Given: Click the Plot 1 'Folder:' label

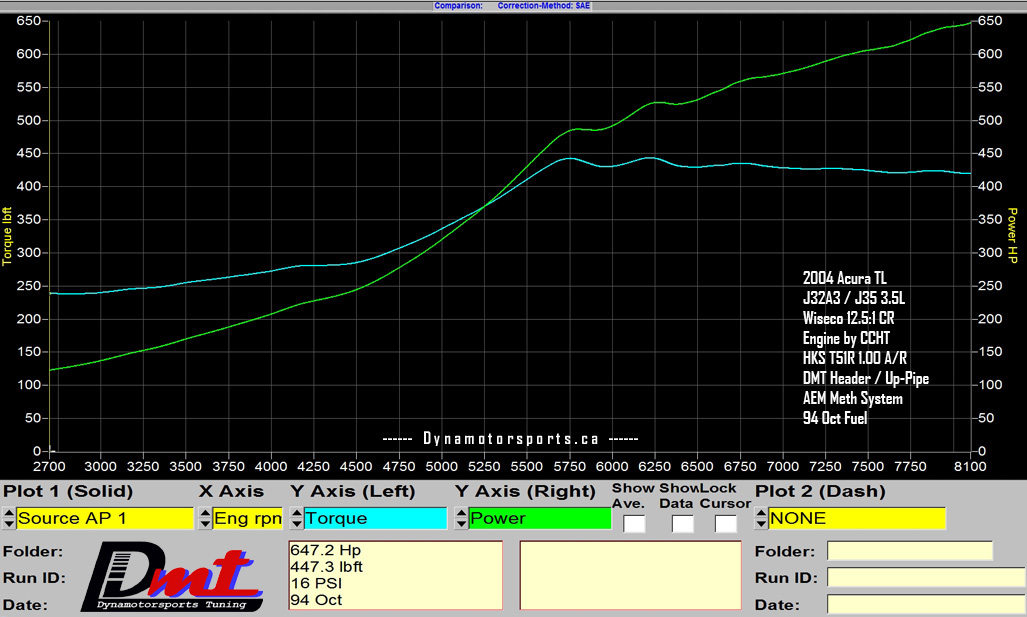Looking at the screenshot, I should (33, 552).
